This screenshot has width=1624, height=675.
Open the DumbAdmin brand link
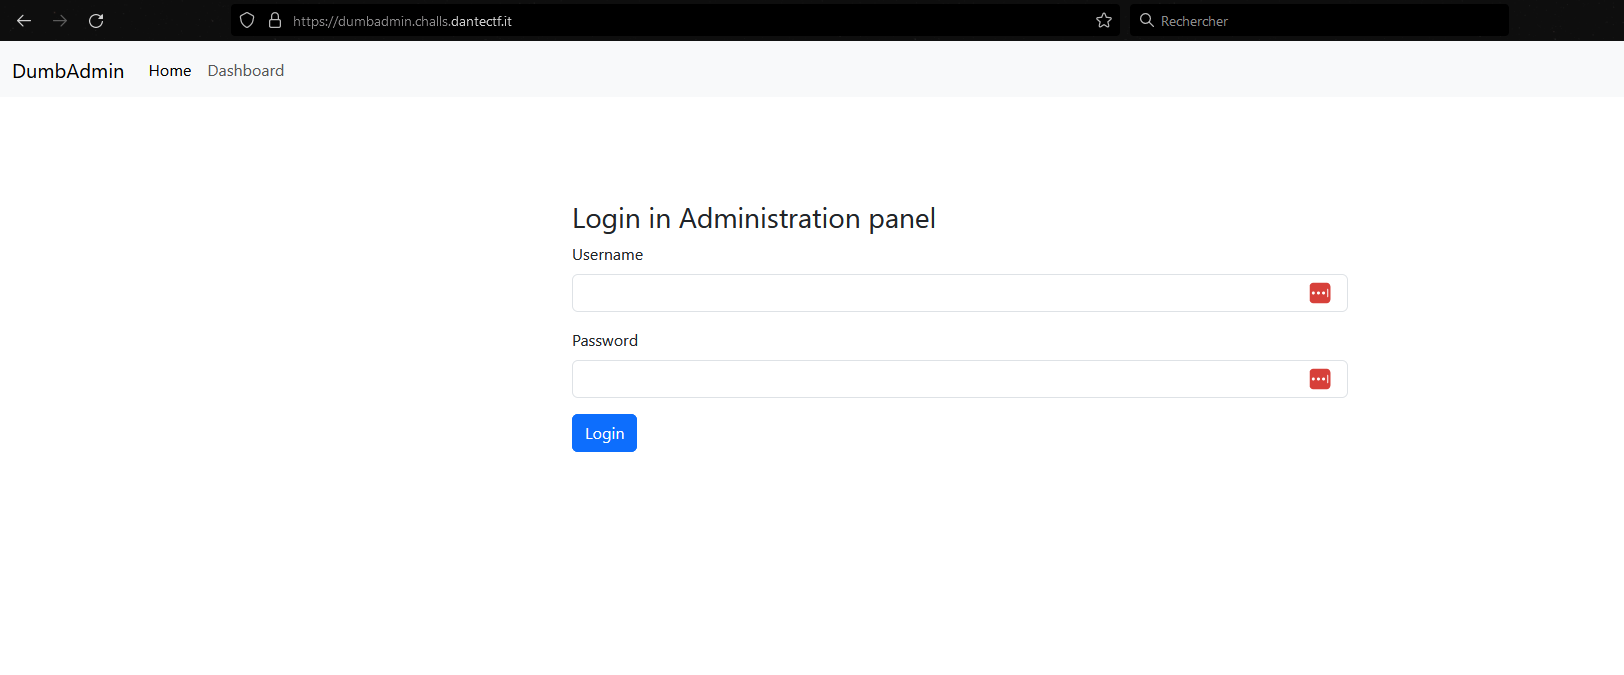(68, 71)
